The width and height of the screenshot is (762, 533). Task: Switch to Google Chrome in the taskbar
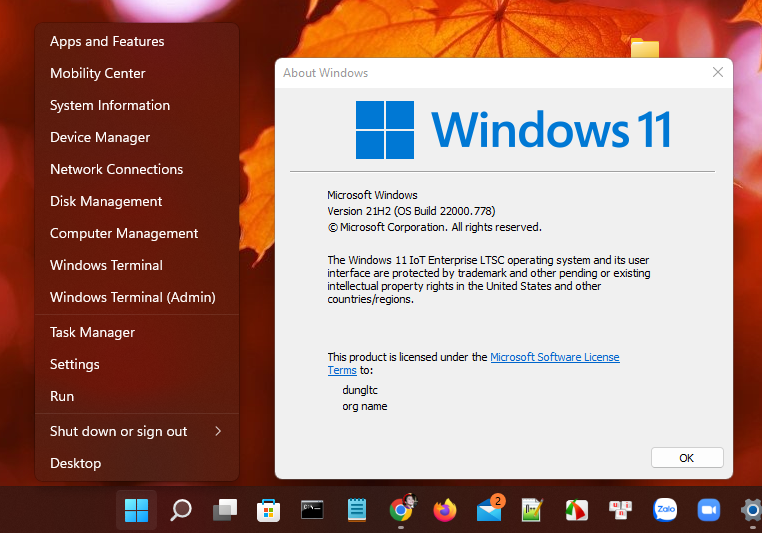click(401, 509)
